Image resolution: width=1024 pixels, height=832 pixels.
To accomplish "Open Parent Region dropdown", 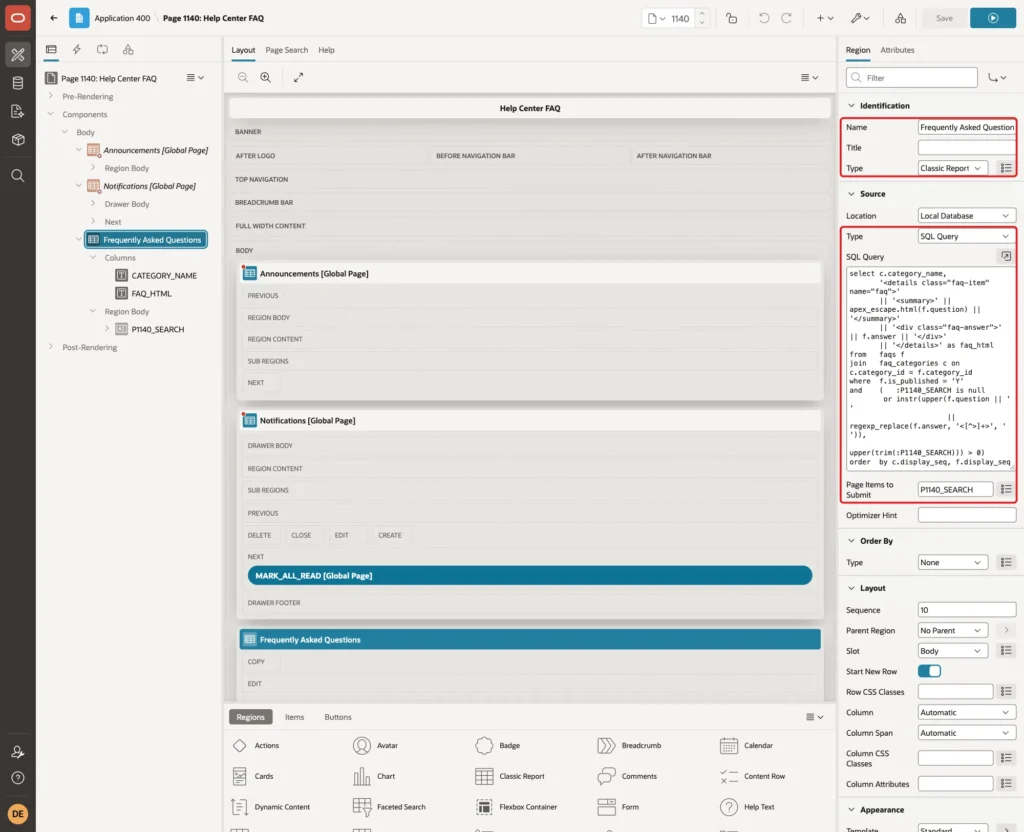I will 952,630.
